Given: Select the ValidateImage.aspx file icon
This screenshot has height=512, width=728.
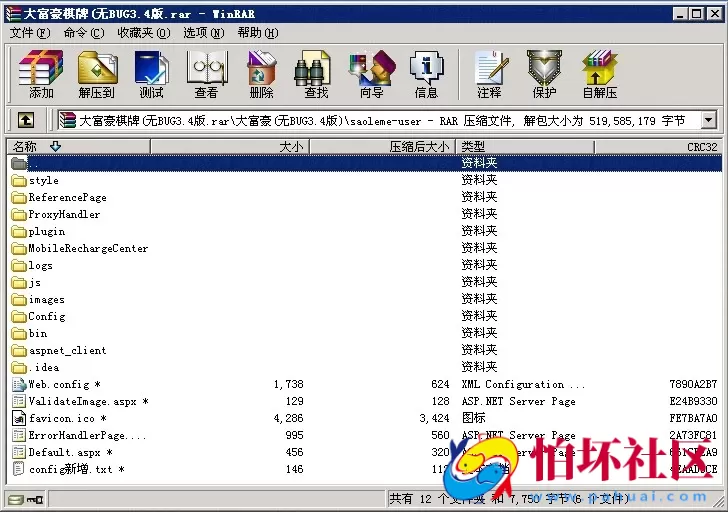Looking at the screenshot, I should (19, 401).
